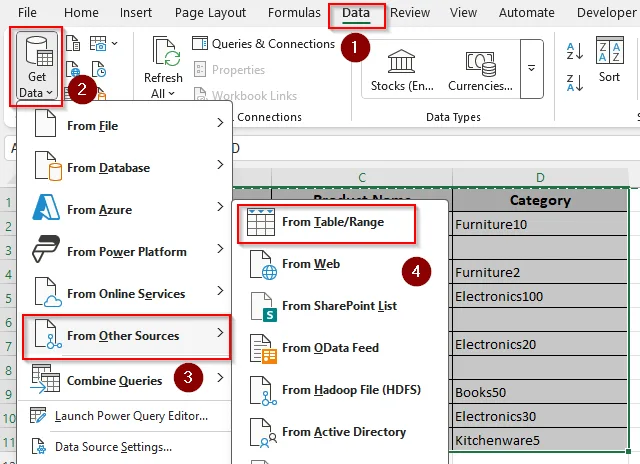The width and height of the screenshot is (640, 464).
Task: Open the View tab
Action: (463, 13)
